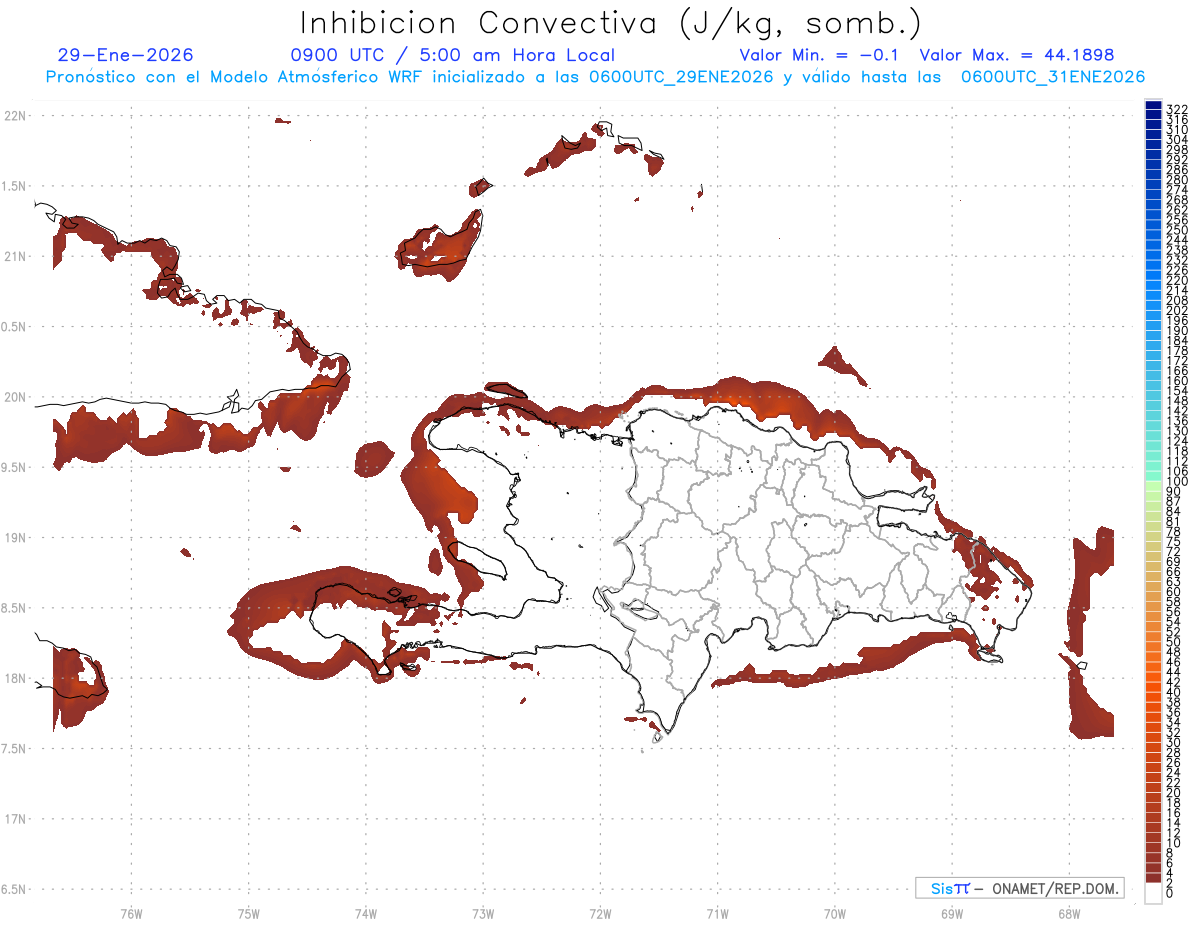
Task: Click the "20N" latitude label
Action: [15, 397]
